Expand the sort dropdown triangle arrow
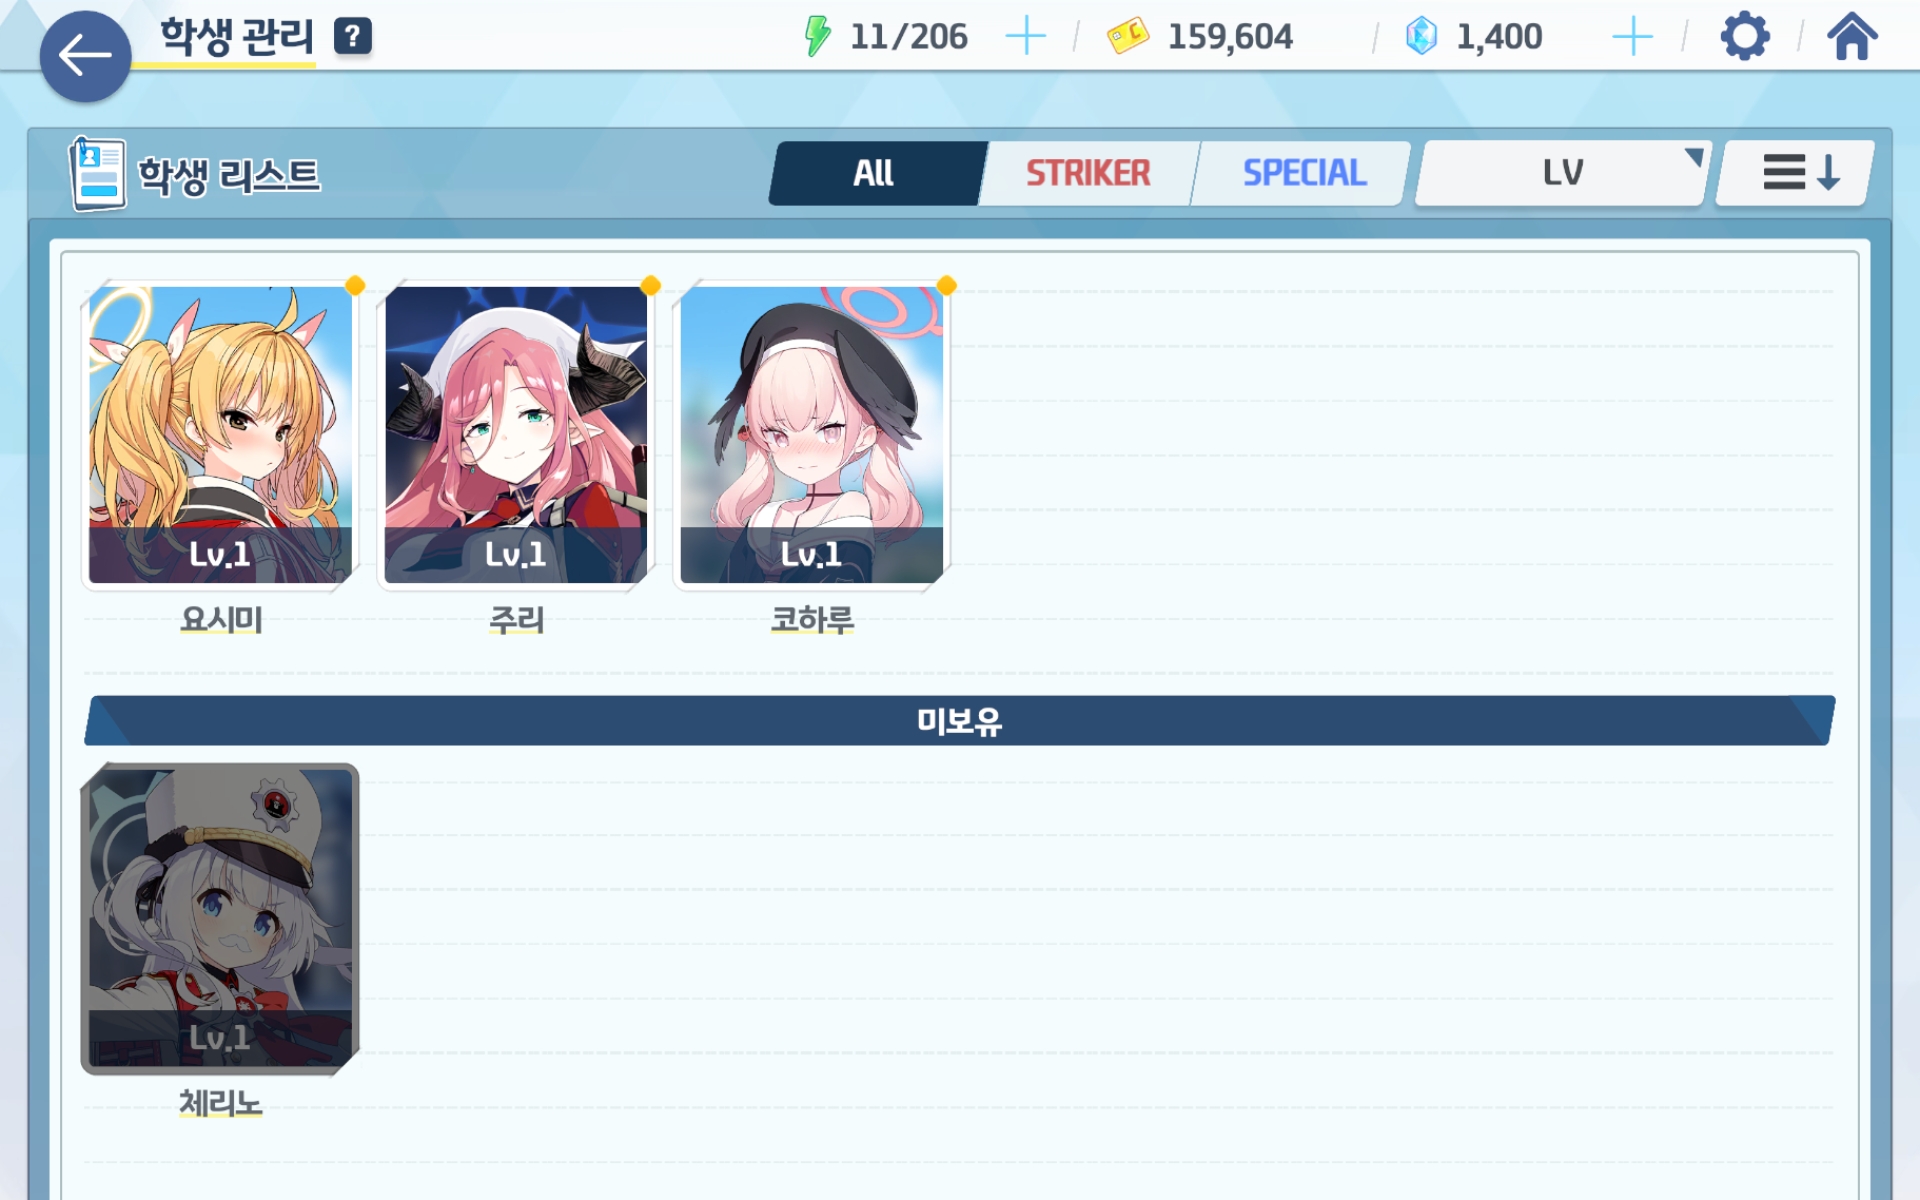1920x1200 pixels. [x=1693, y=158]
